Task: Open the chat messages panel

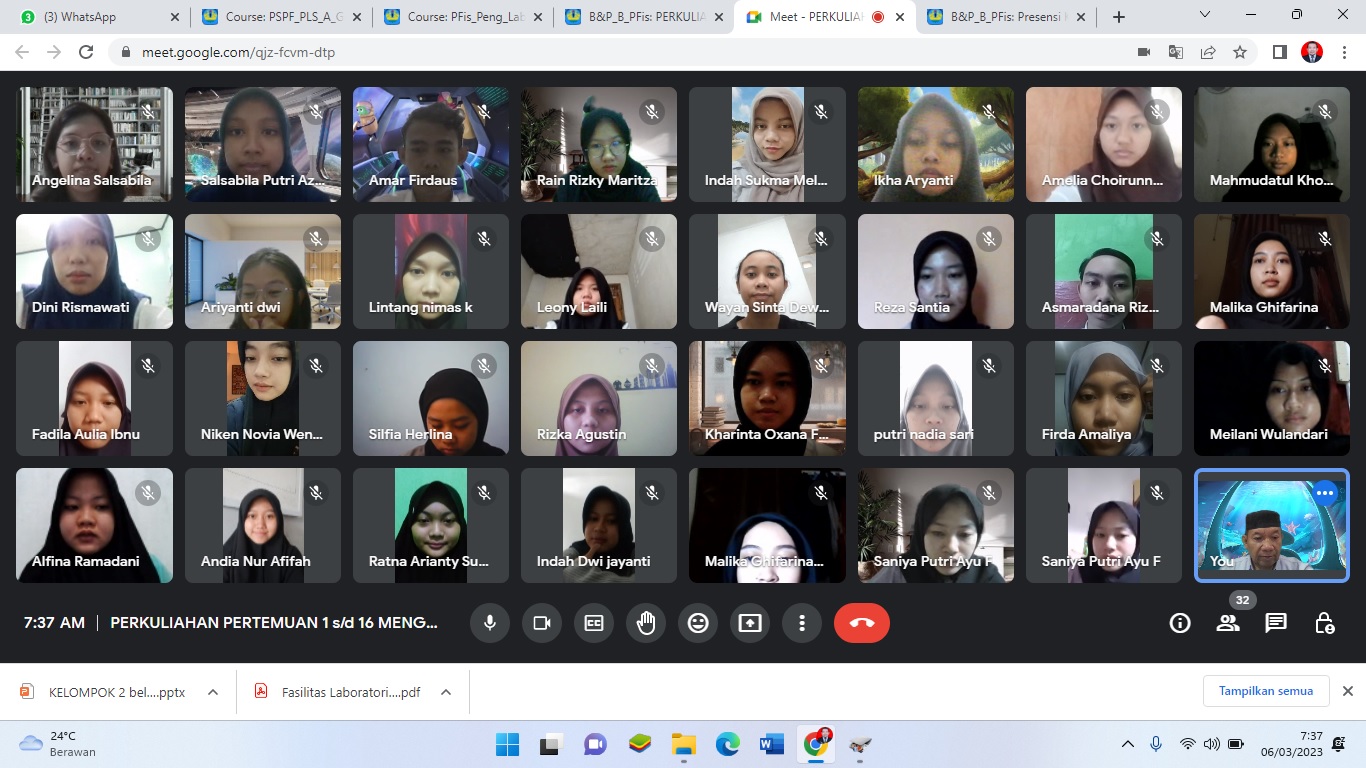Action: pos(1276,623)
